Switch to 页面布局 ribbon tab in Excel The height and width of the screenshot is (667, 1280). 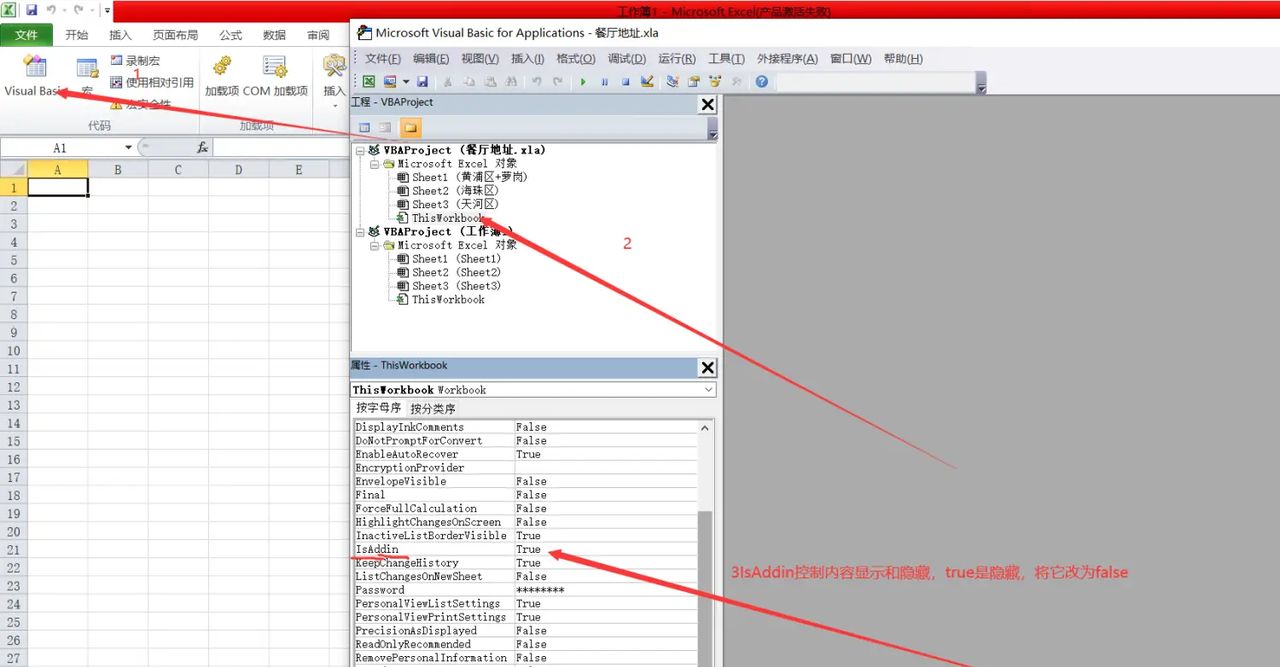[175, 35]
